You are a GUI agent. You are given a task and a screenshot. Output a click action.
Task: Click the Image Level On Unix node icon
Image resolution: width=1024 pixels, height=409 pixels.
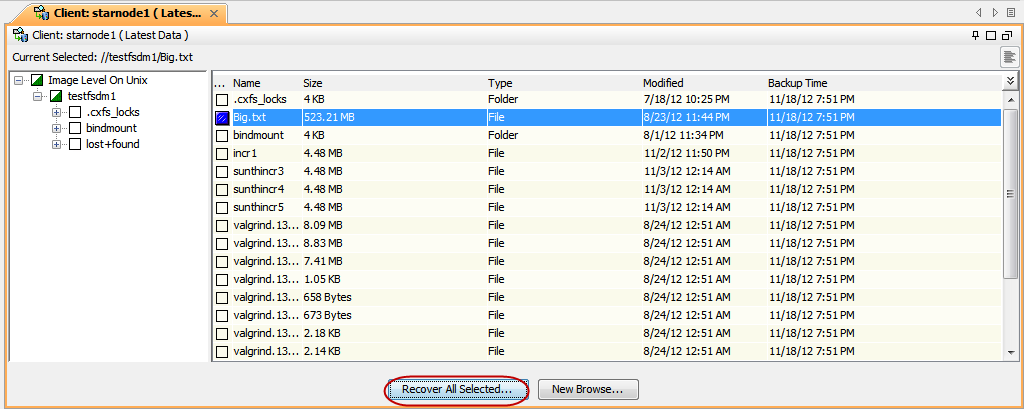(37, 80)
